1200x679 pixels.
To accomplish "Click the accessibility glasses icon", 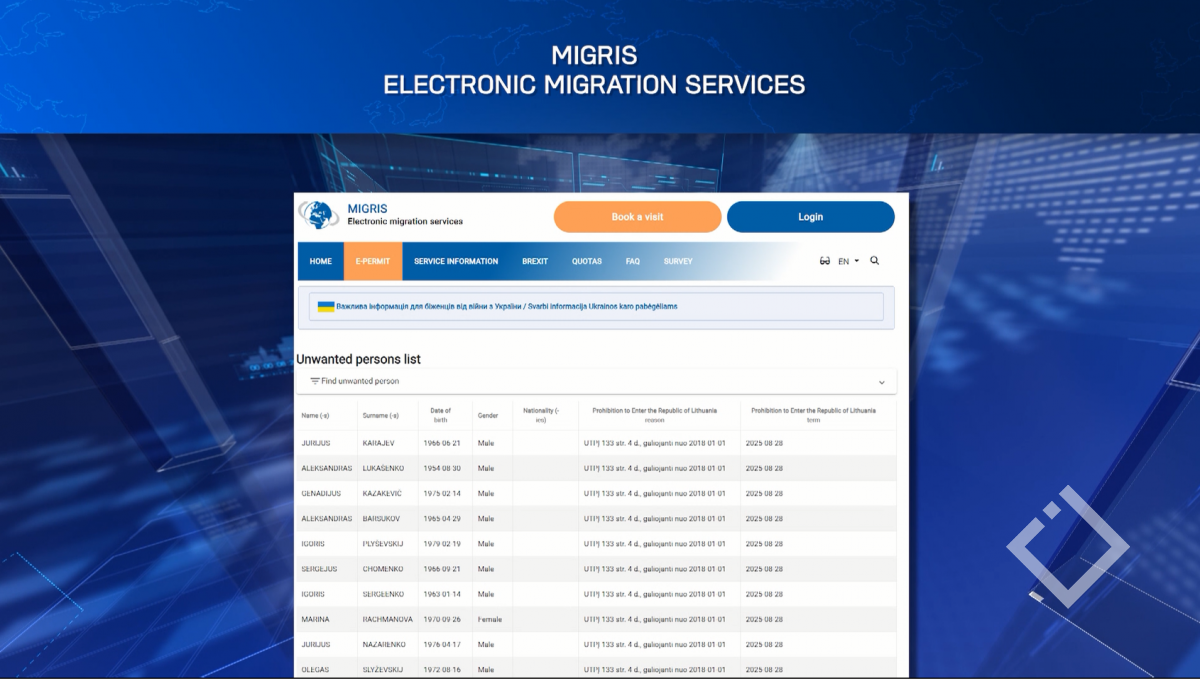I will point(825,261).
